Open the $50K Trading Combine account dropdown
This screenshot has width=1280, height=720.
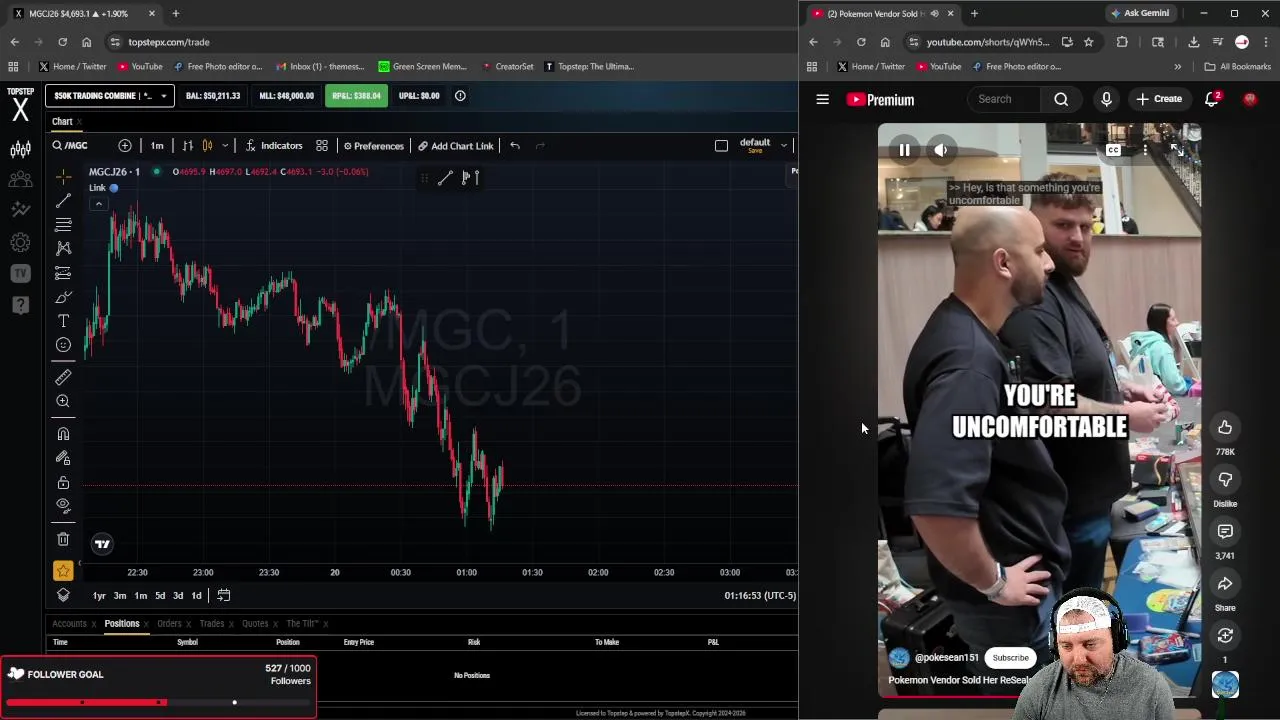(x=109, y=96)
